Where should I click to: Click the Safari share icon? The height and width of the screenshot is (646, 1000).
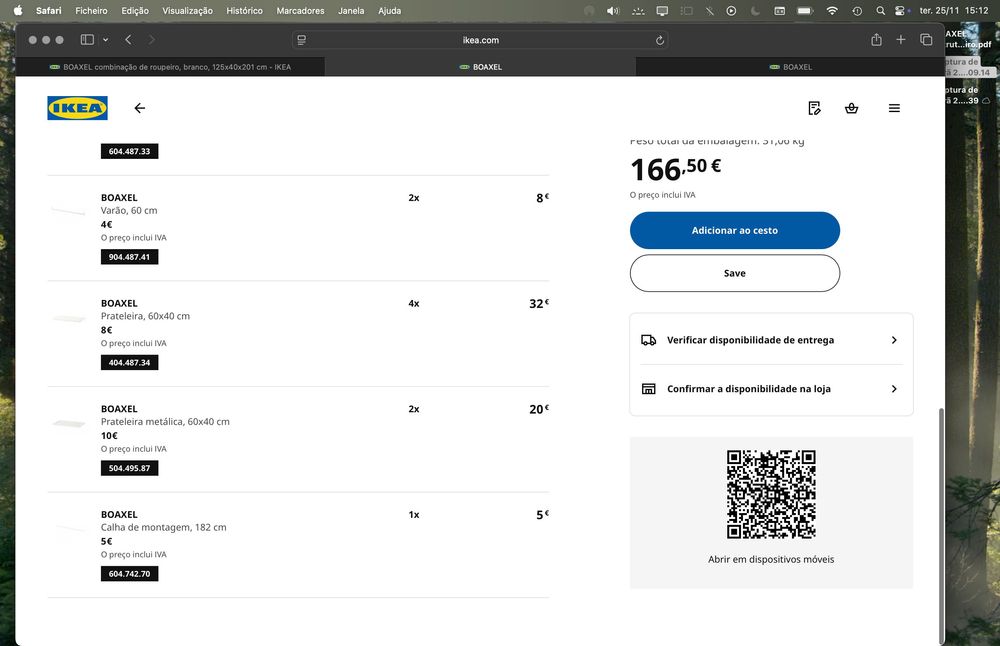coord(876,40)
